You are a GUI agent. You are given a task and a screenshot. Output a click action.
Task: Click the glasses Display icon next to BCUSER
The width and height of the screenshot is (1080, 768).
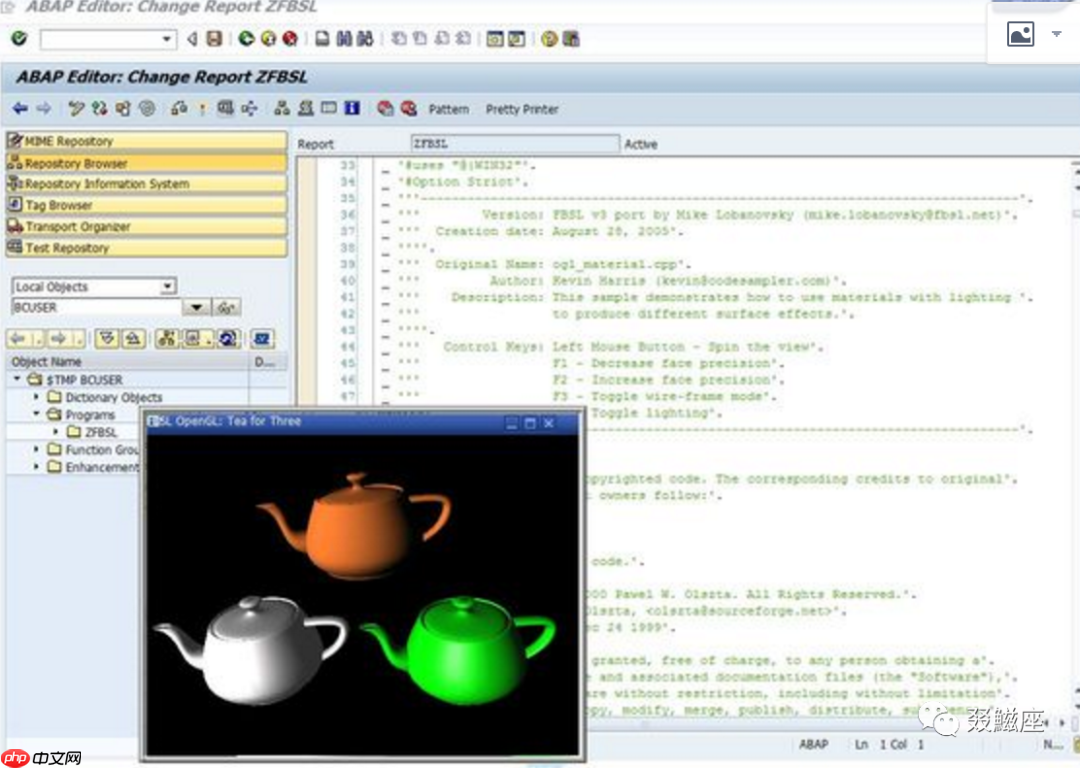[227, 307]
